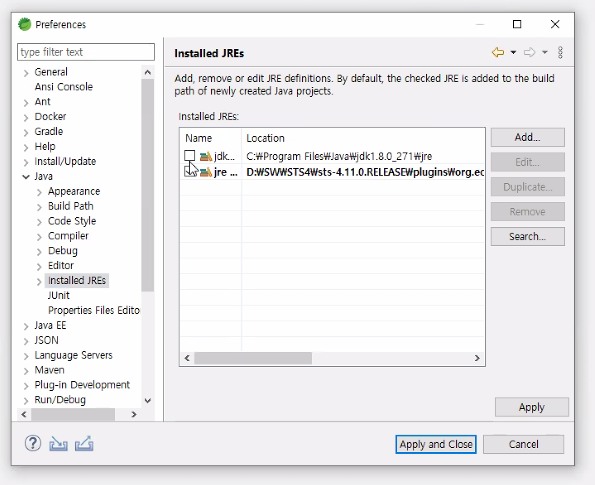This screenshot has height=485, width=595.
Task: Select Ansi Console in the tree
Action: tap(64, 87)
